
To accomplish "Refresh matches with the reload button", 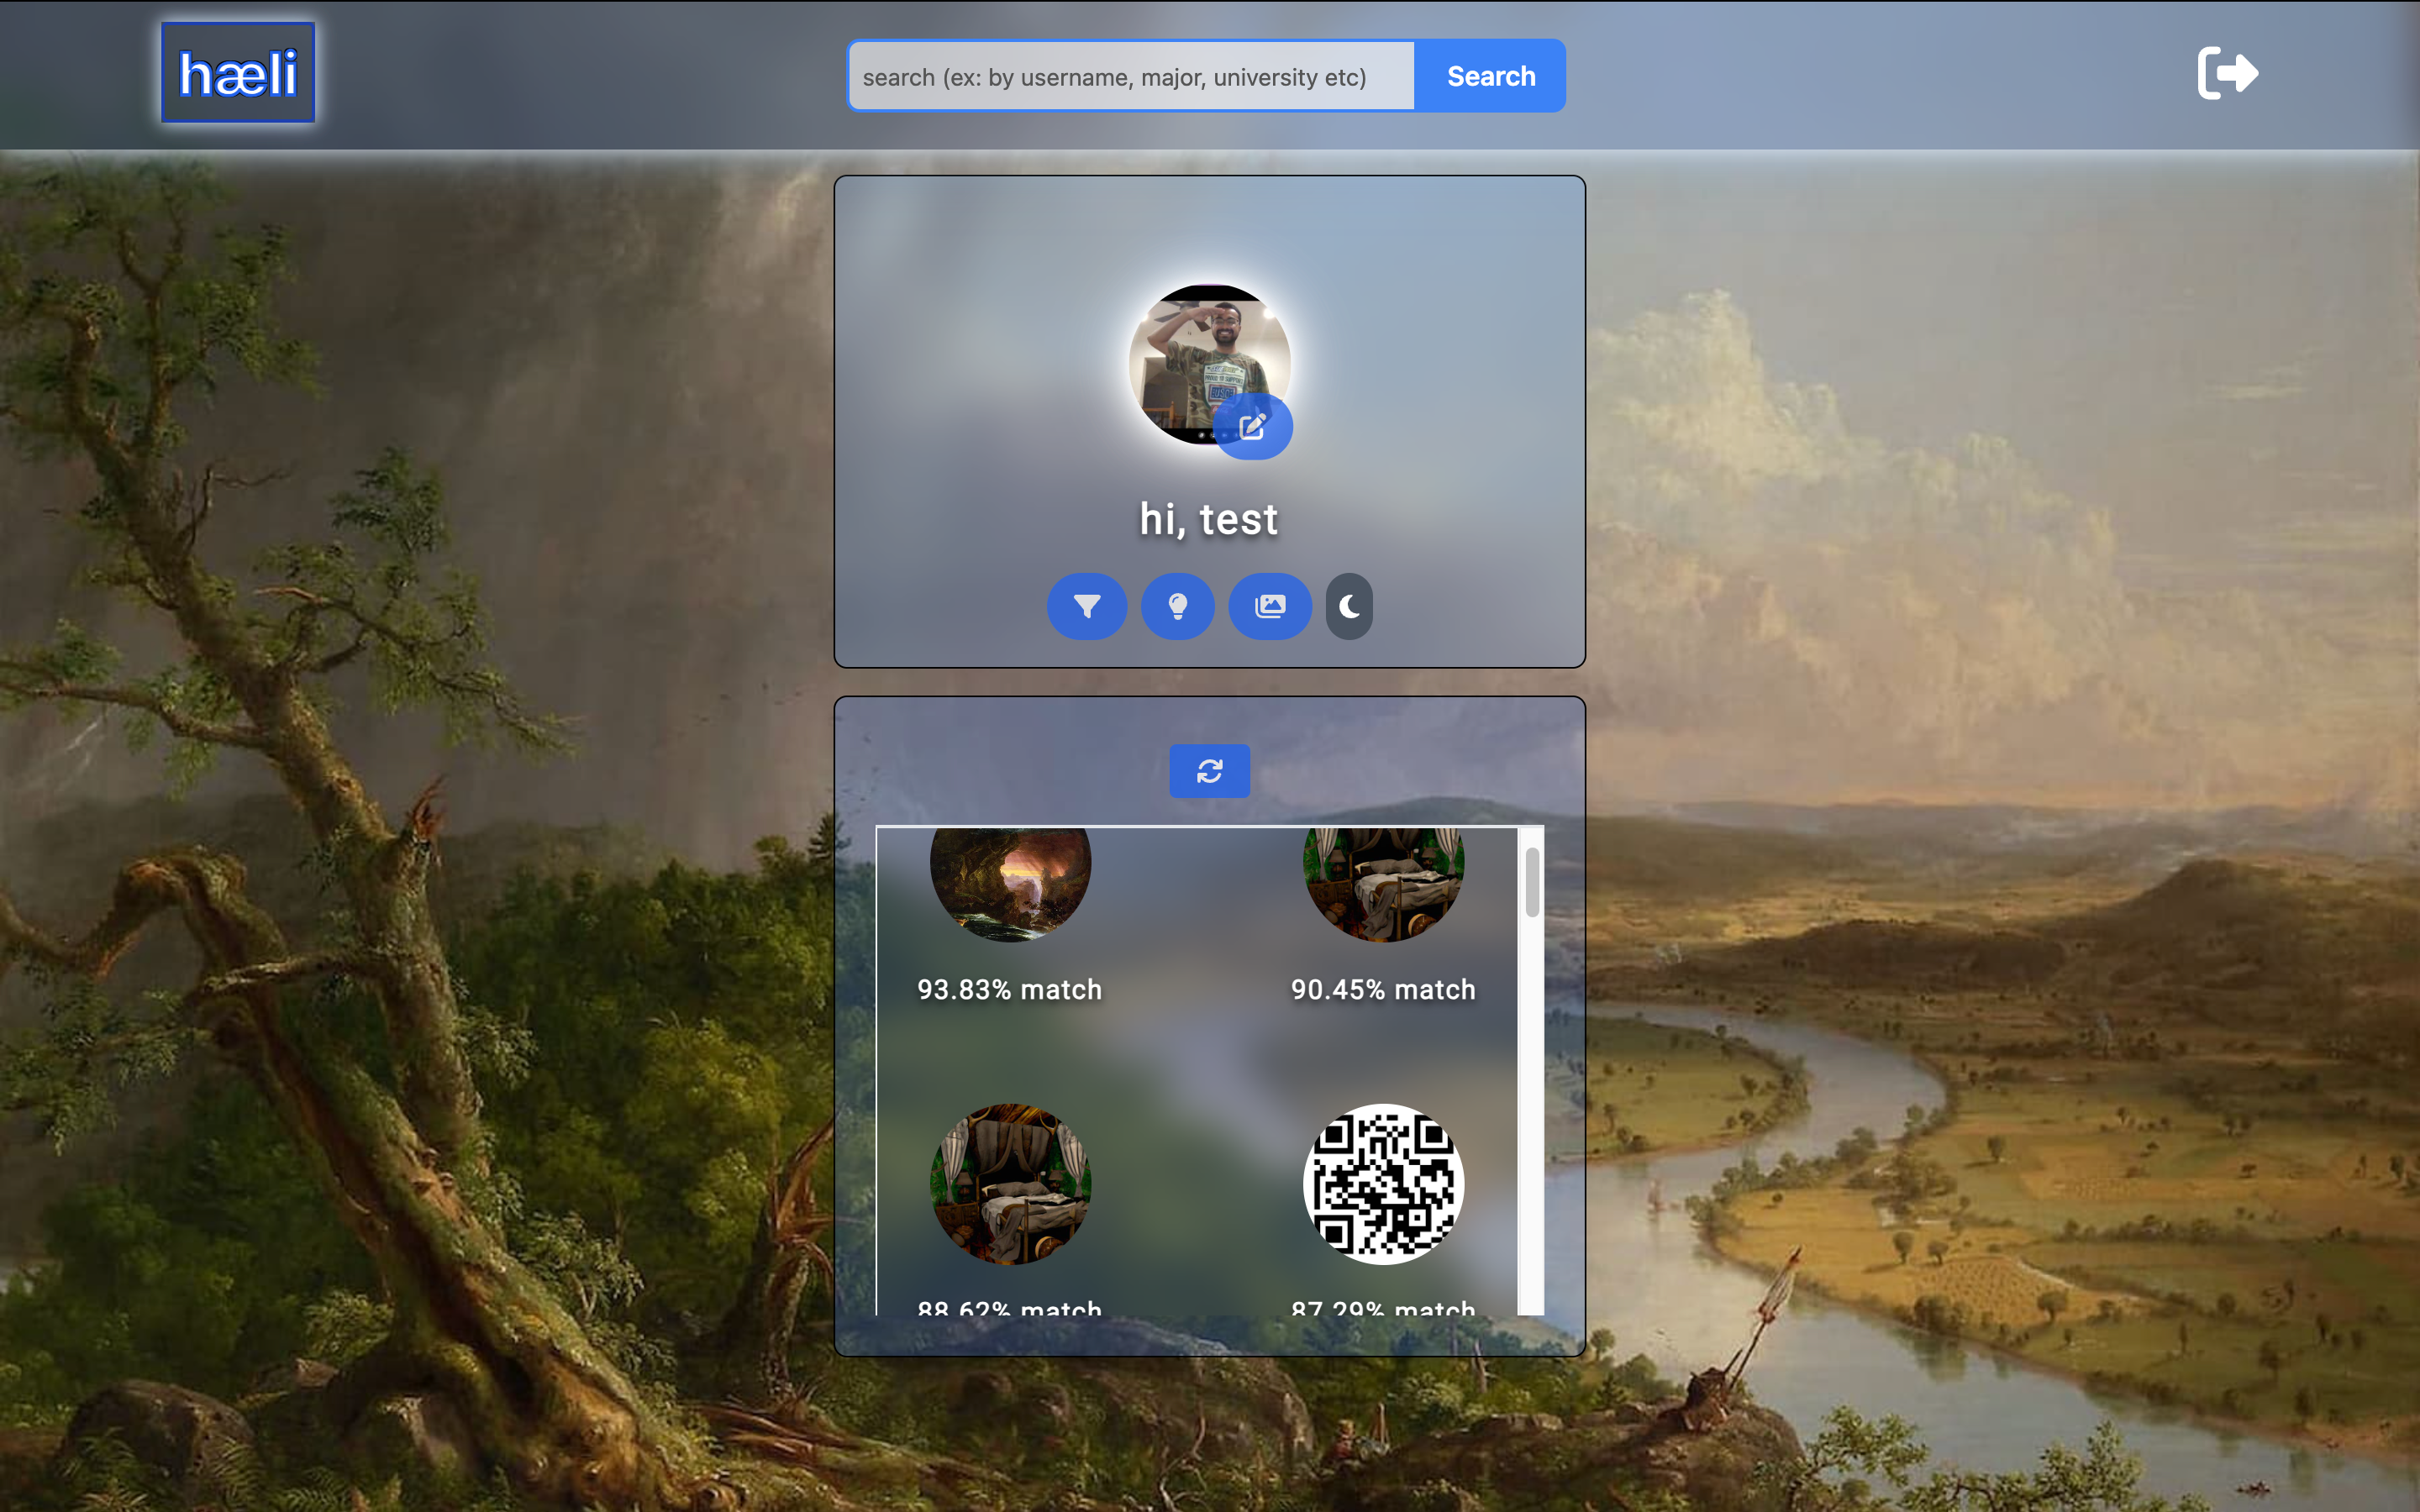I will click(x=1209, y=771).
